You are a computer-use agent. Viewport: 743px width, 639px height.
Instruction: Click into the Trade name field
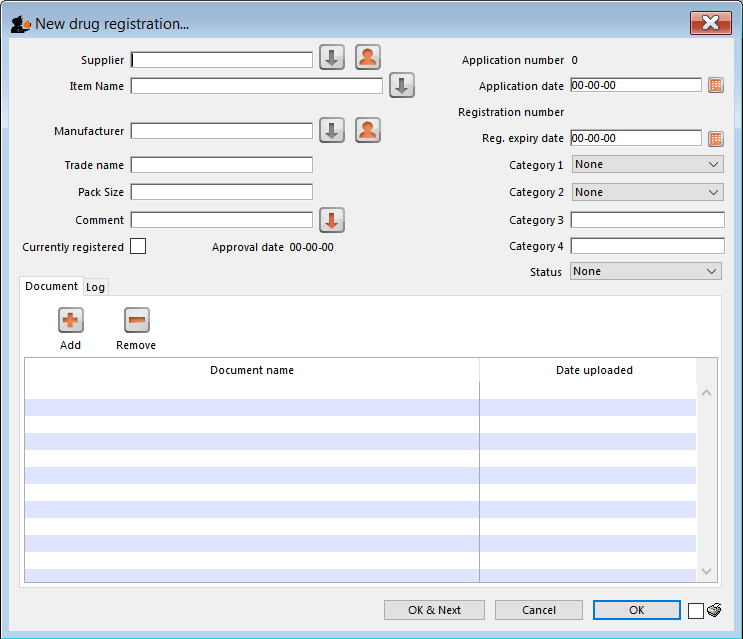[221, 165]
